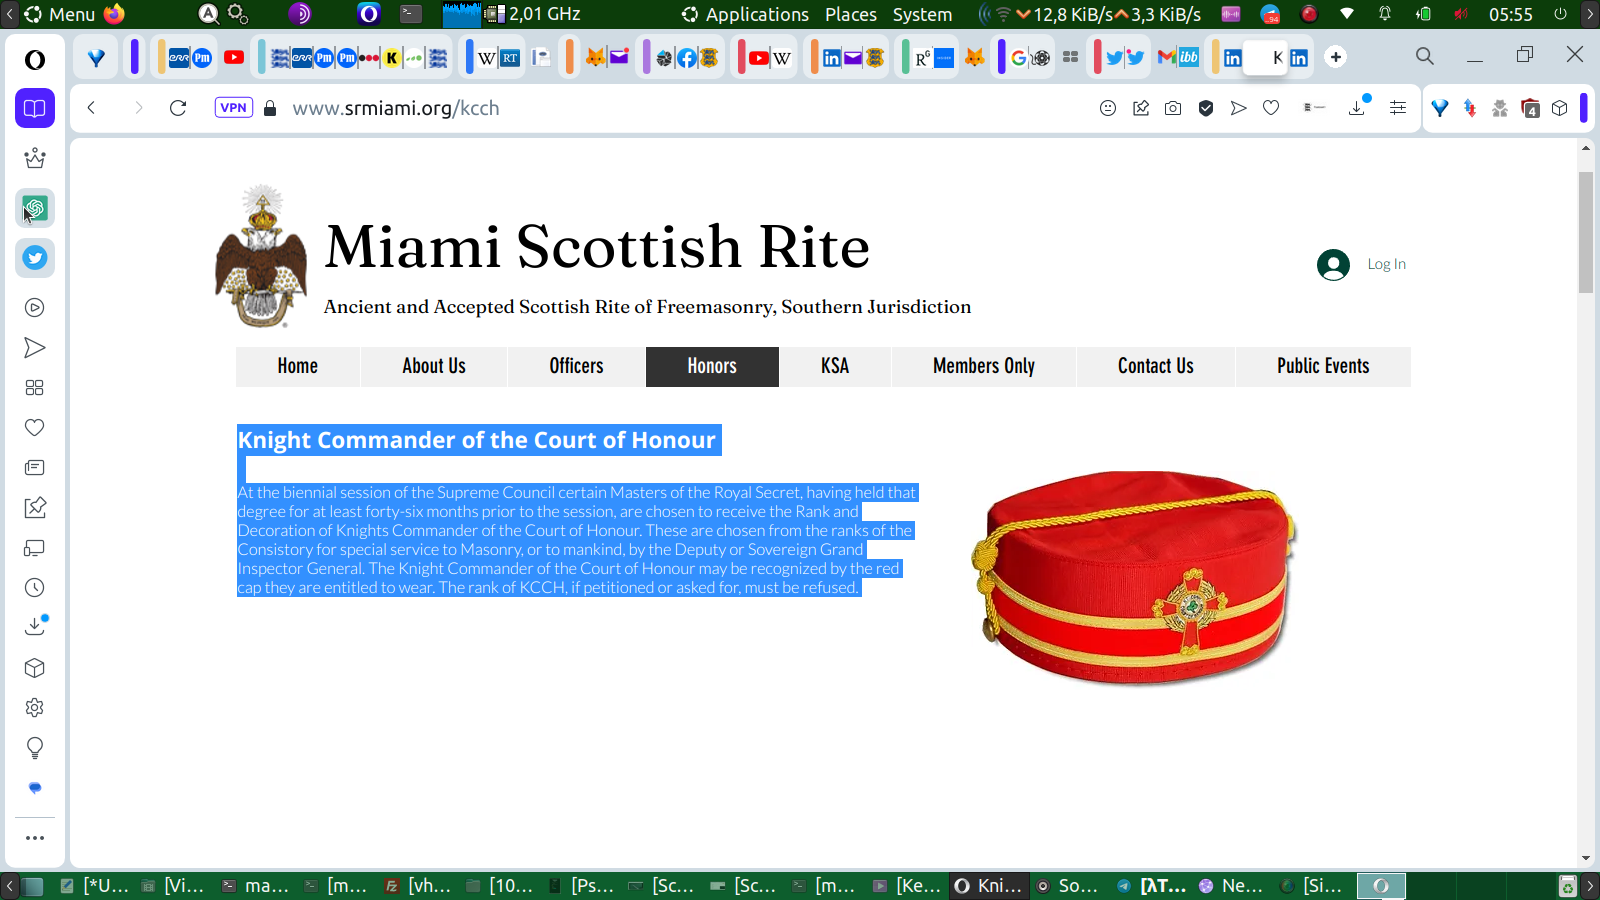Open the Public Events page
The height and width of the screenshot is (900, 1600).
point(1323,366)
